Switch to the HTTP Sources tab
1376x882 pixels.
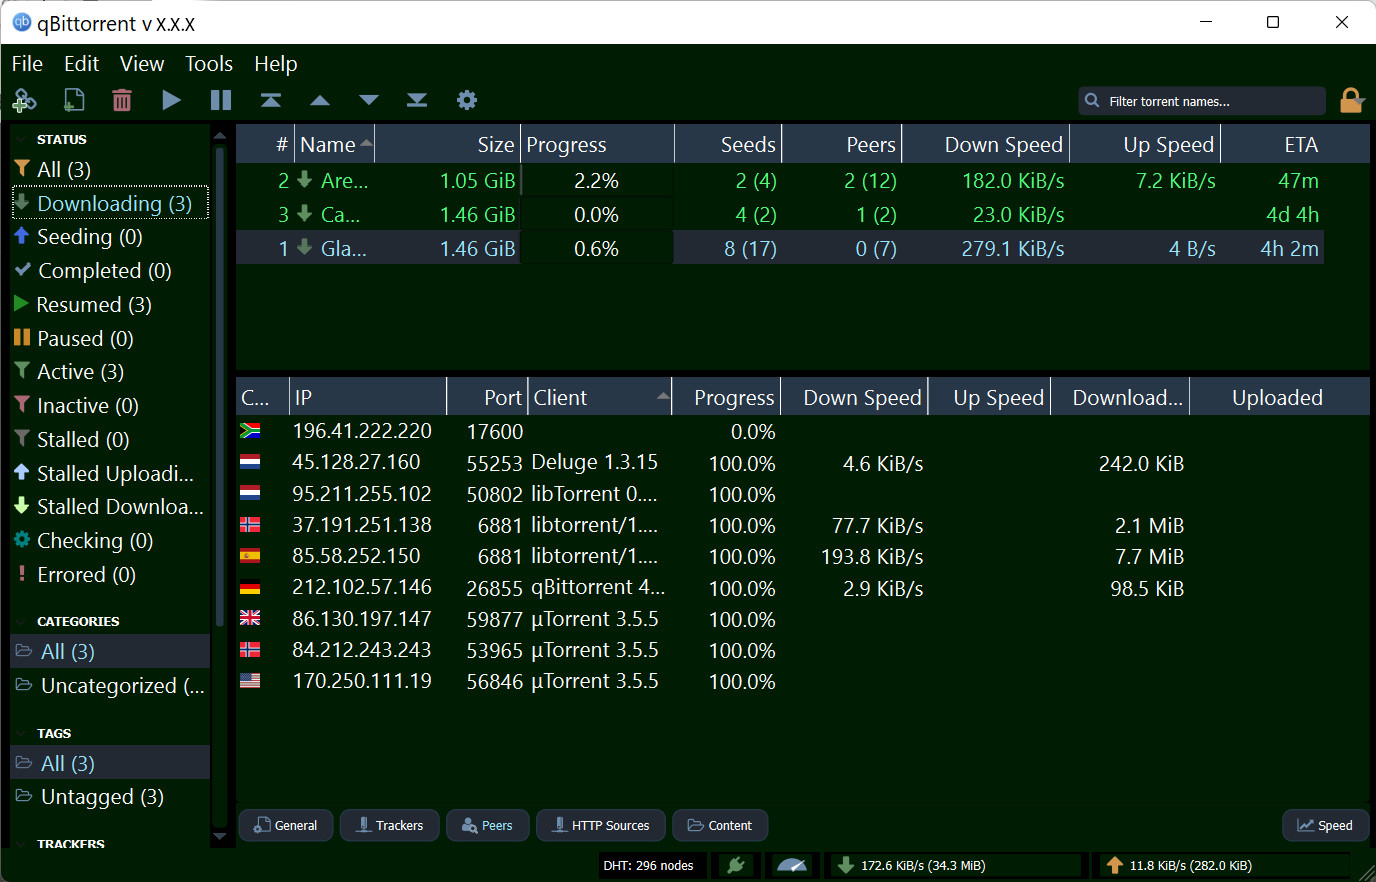pyautogui.click(x=601, y=825)
